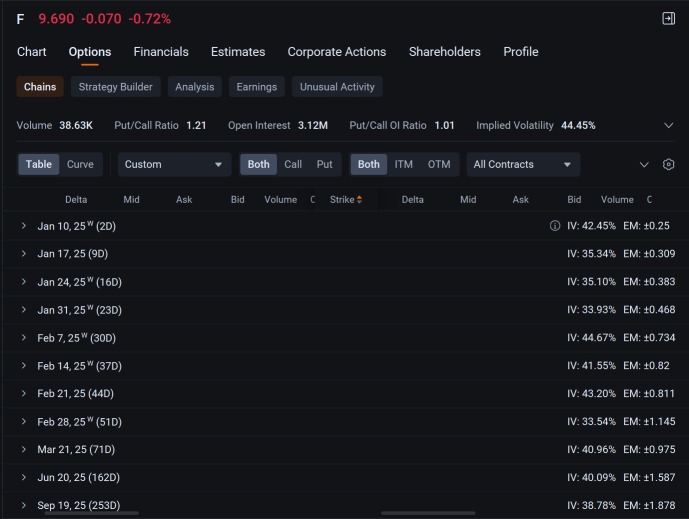Click the put-side Mid column header
689x519 pixels.
tap(468, 200)
